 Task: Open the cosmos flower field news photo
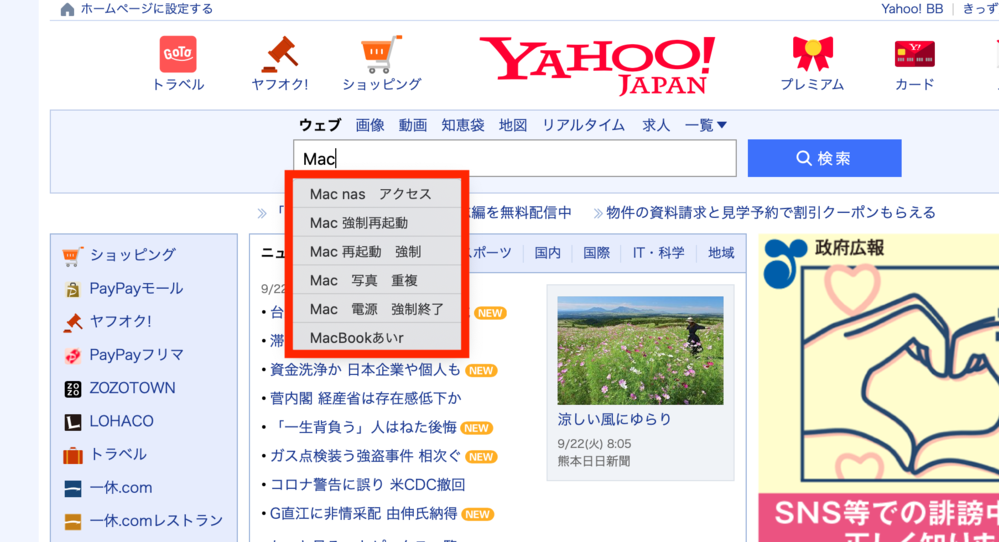[x=640, y=350]
